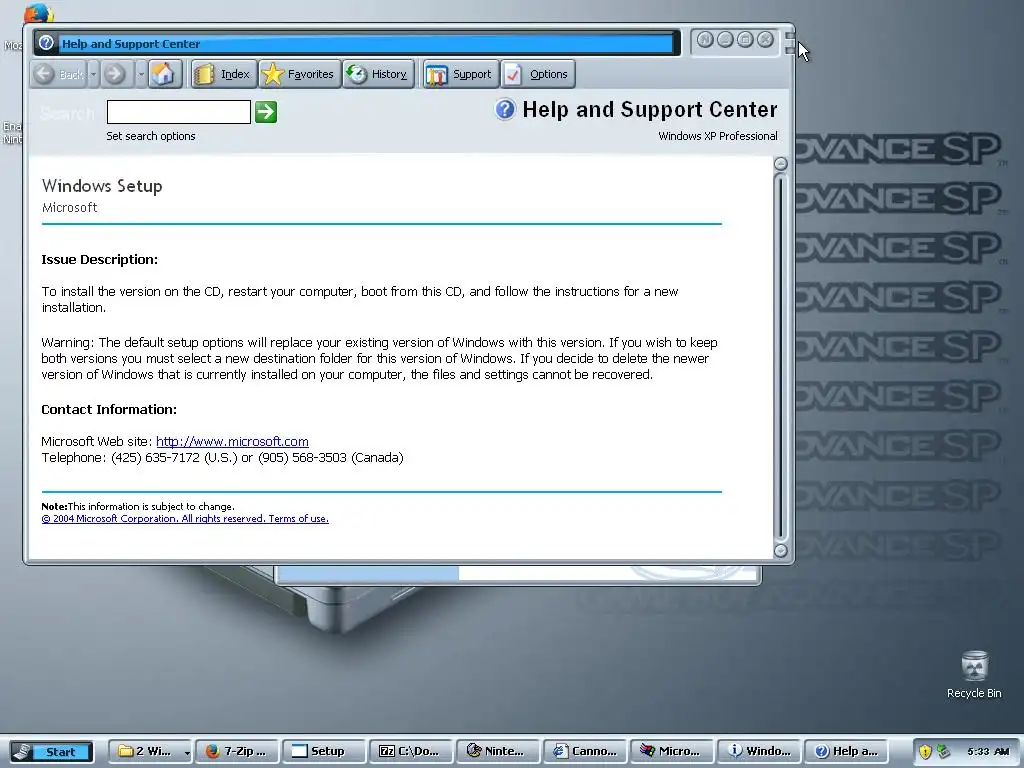Click the Issue Description: heading
Viewport: 1024px width, 768px height.
pyautogui.click(x=99, y=259)
